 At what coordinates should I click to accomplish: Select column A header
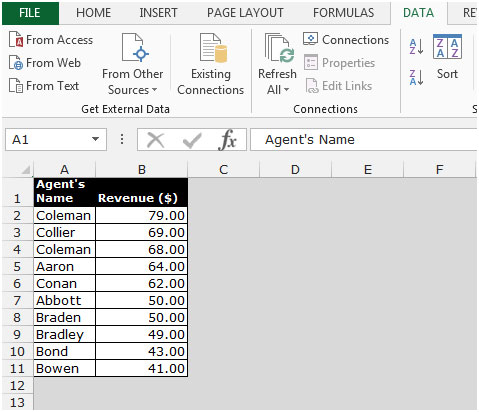click(64, 170)
